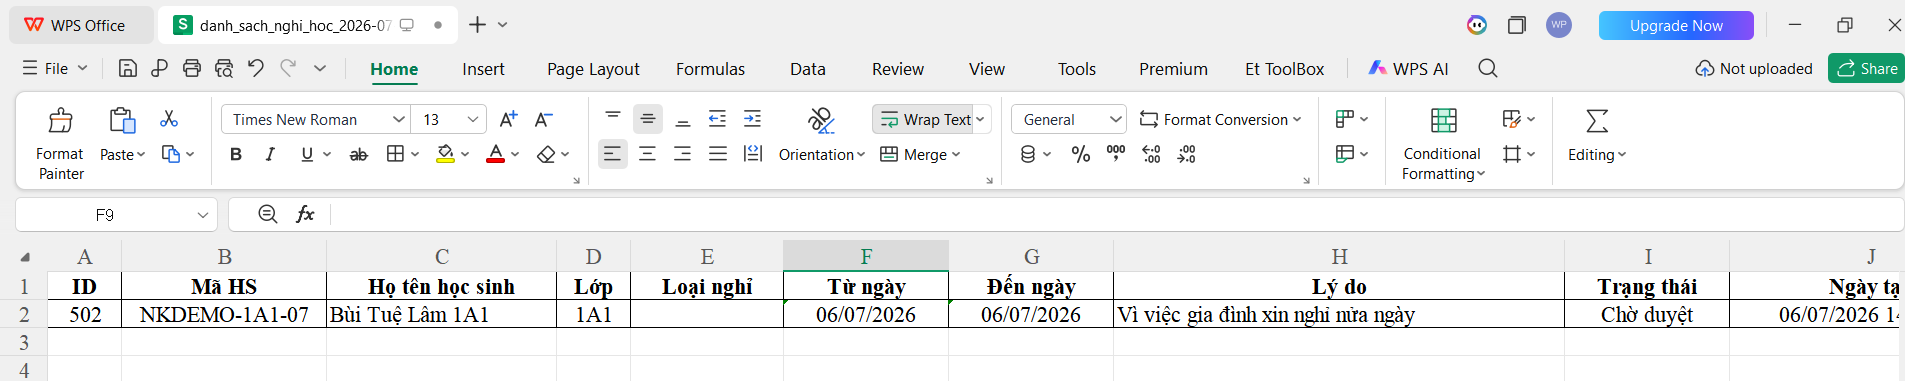Open the File menu

pos(55,68)
